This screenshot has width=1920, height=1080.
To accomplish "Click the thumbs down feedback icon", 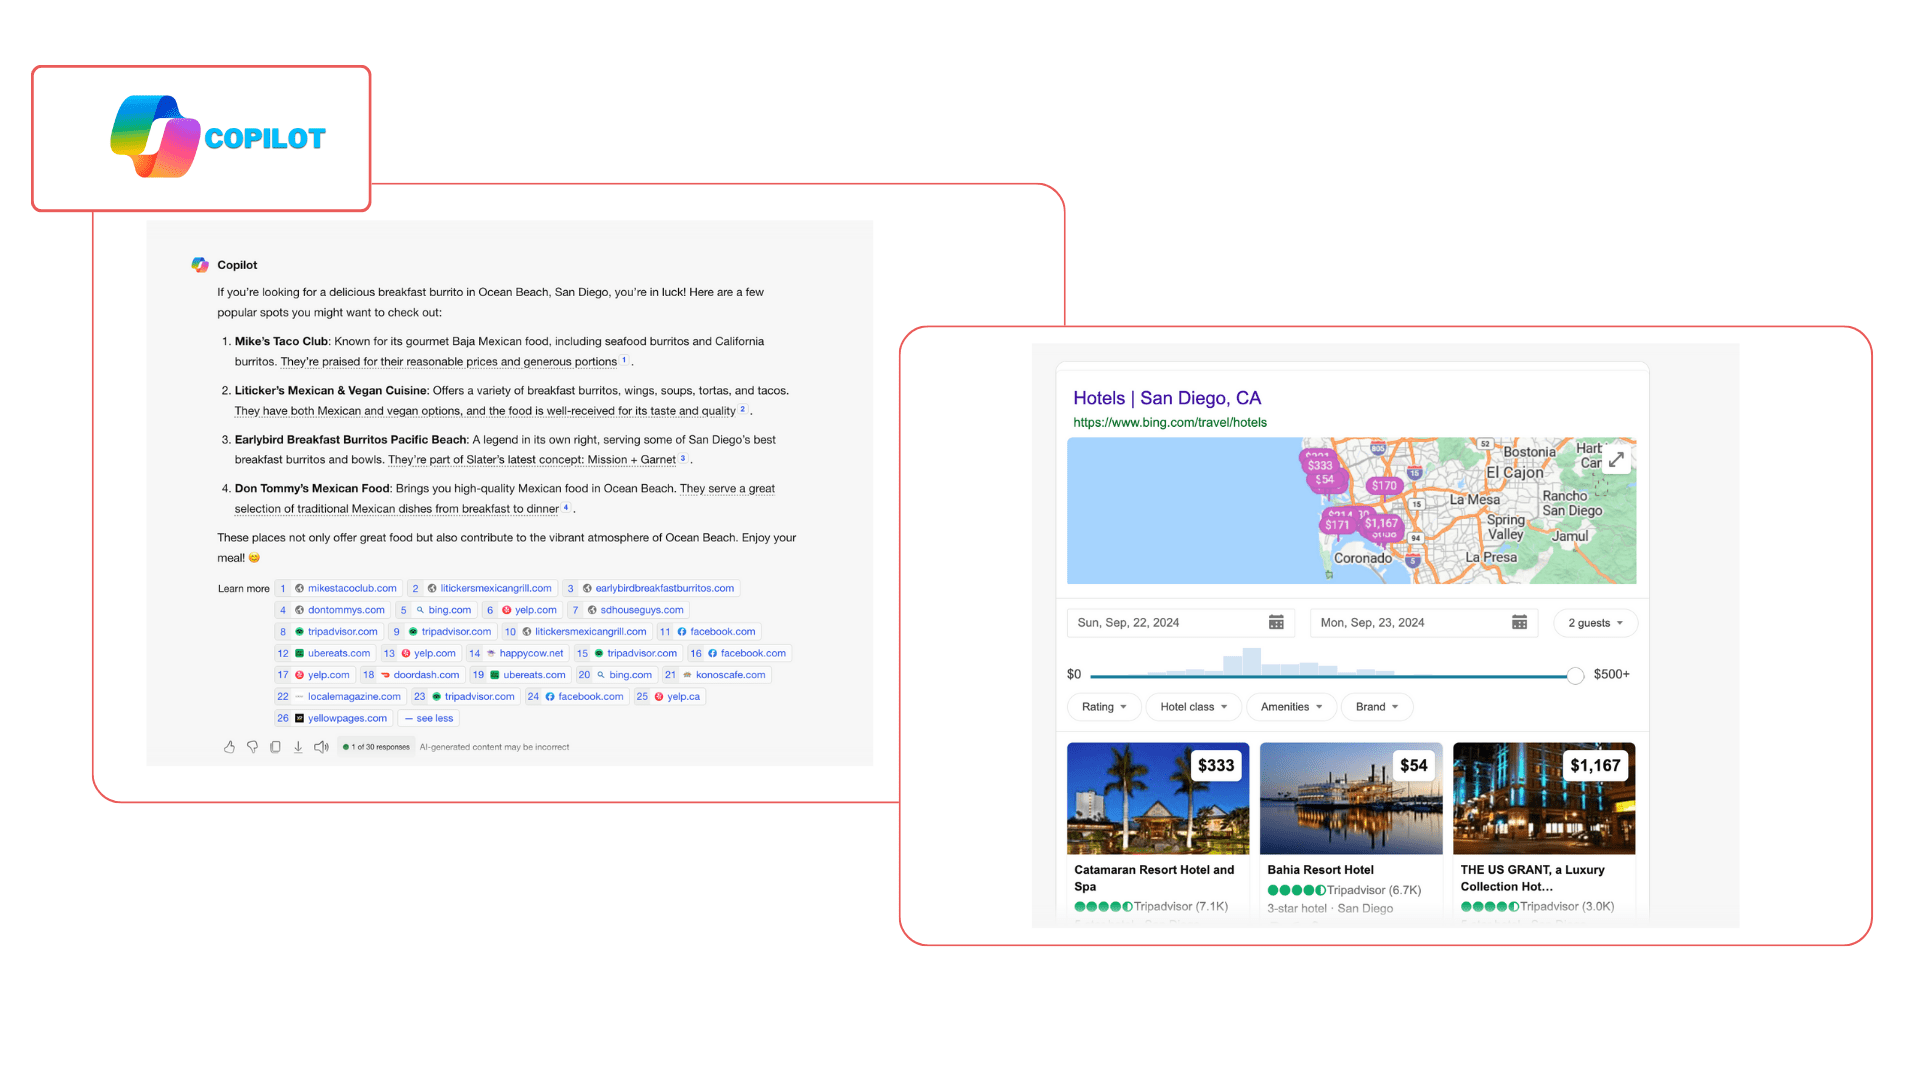I will [x=252, y=747].
